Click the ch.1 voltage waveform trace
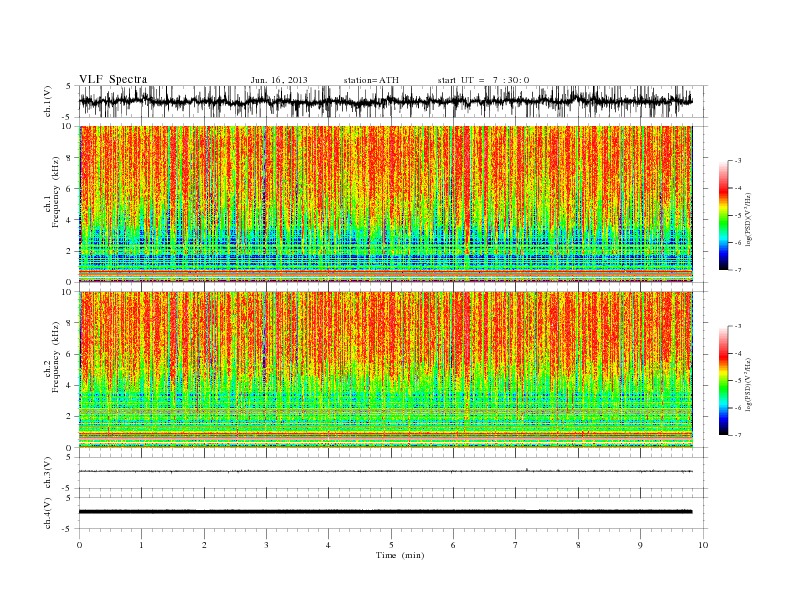This screenshot has height=612, width=792. [x=385, y=101]
